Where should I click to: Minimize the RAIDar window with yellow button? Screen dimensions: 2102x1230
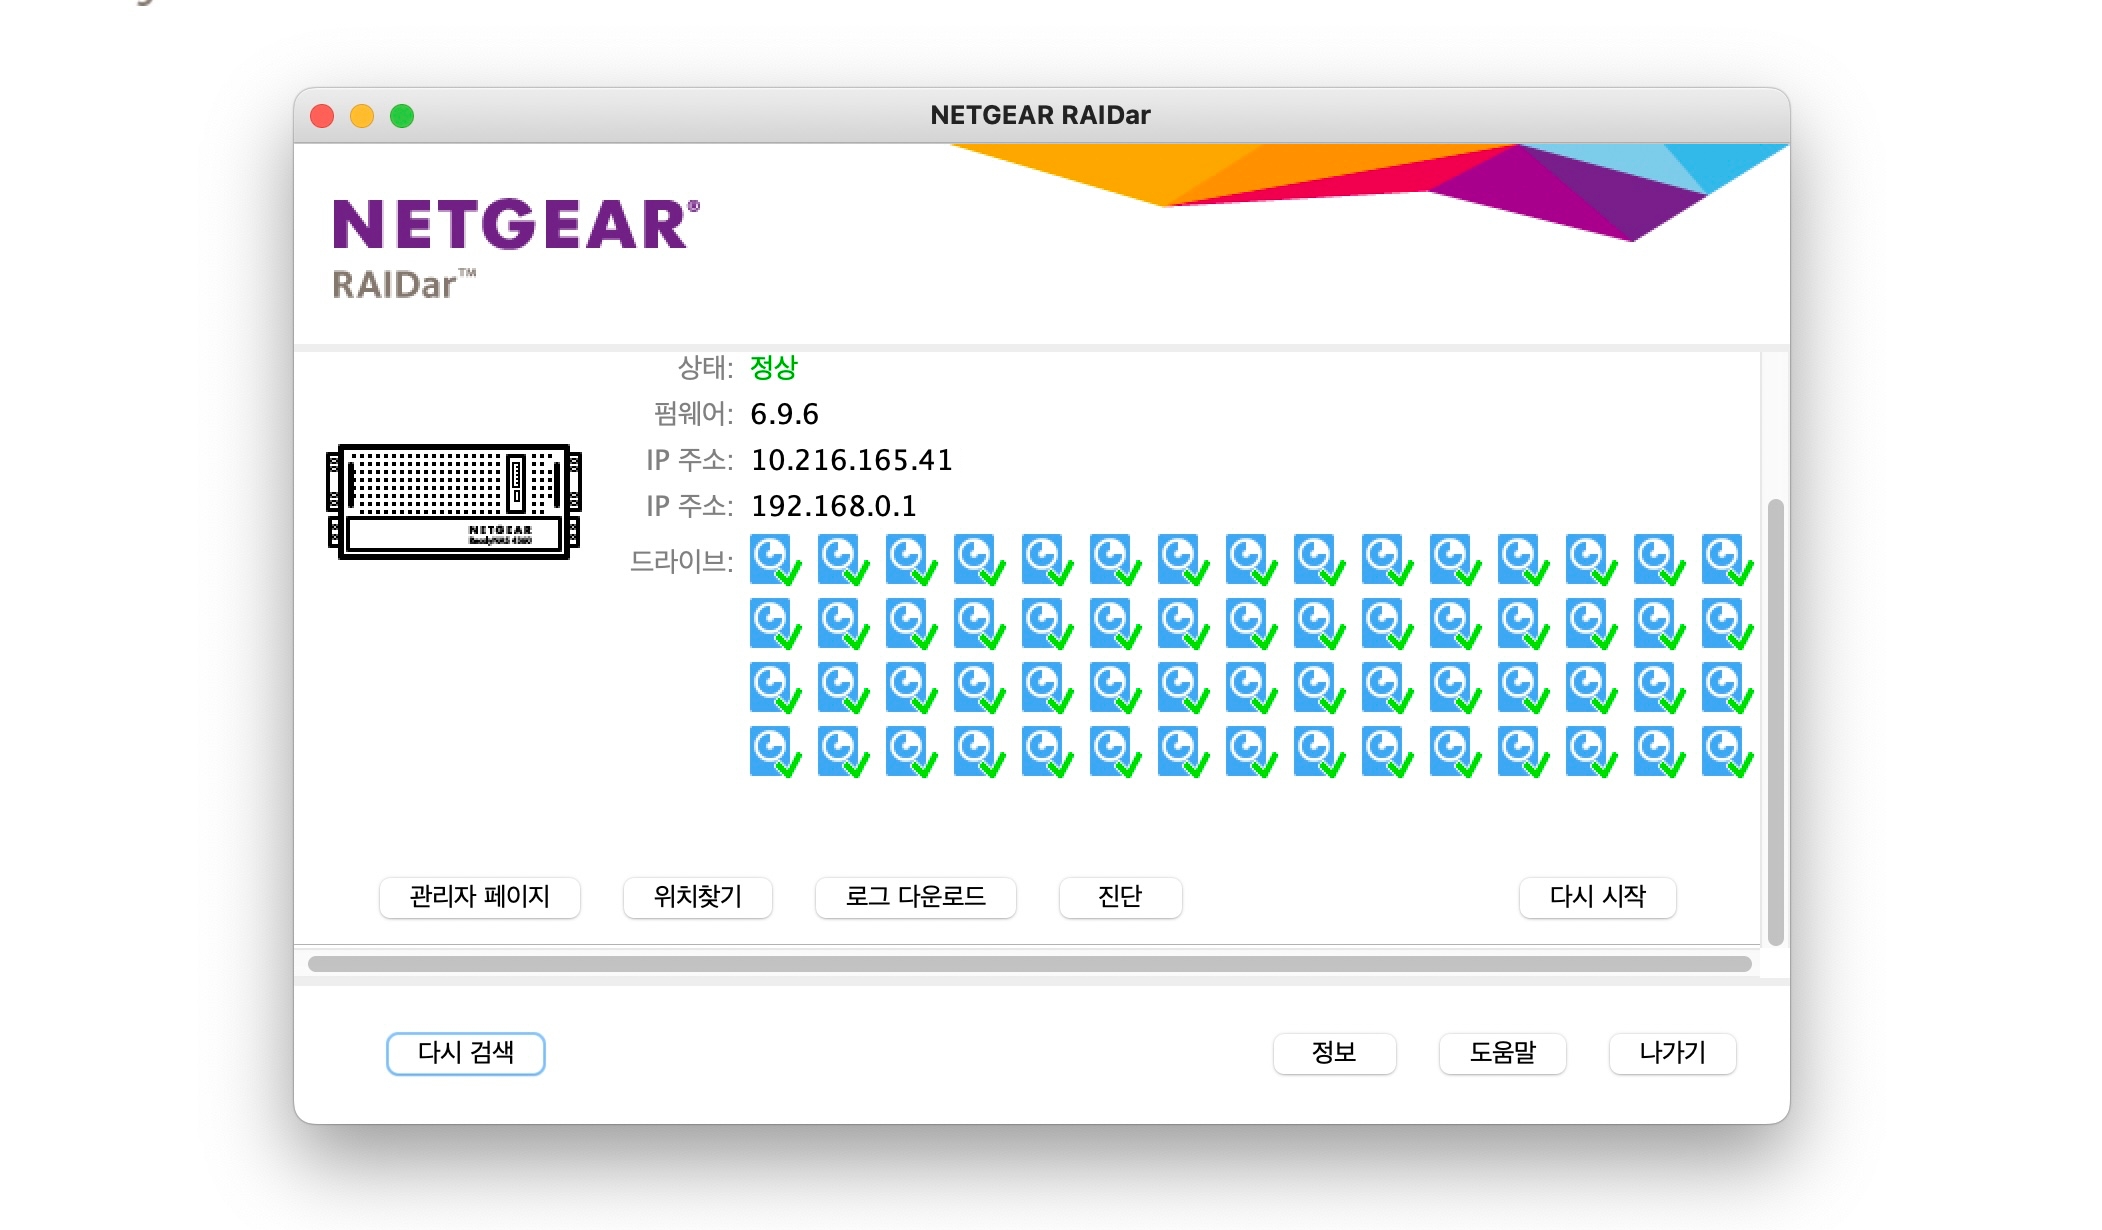[x=362, y=116]
